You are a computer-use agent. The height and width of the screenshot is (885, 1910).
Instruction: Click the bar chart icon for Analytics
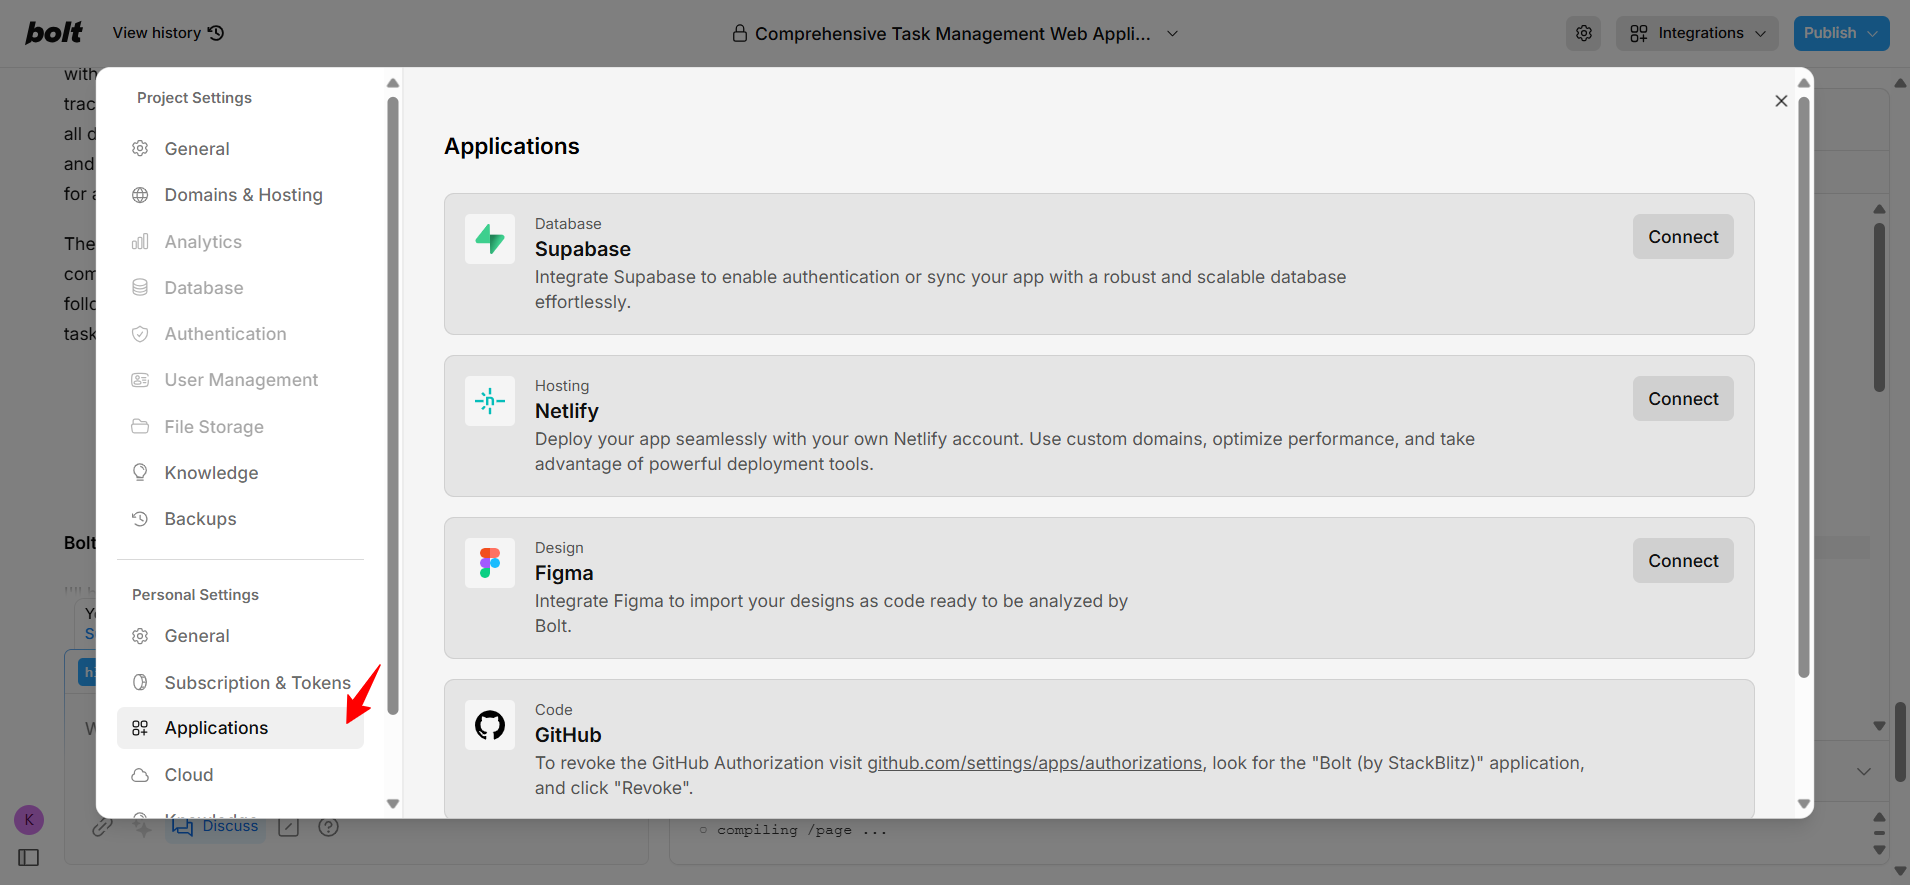(x=140, y=241)
